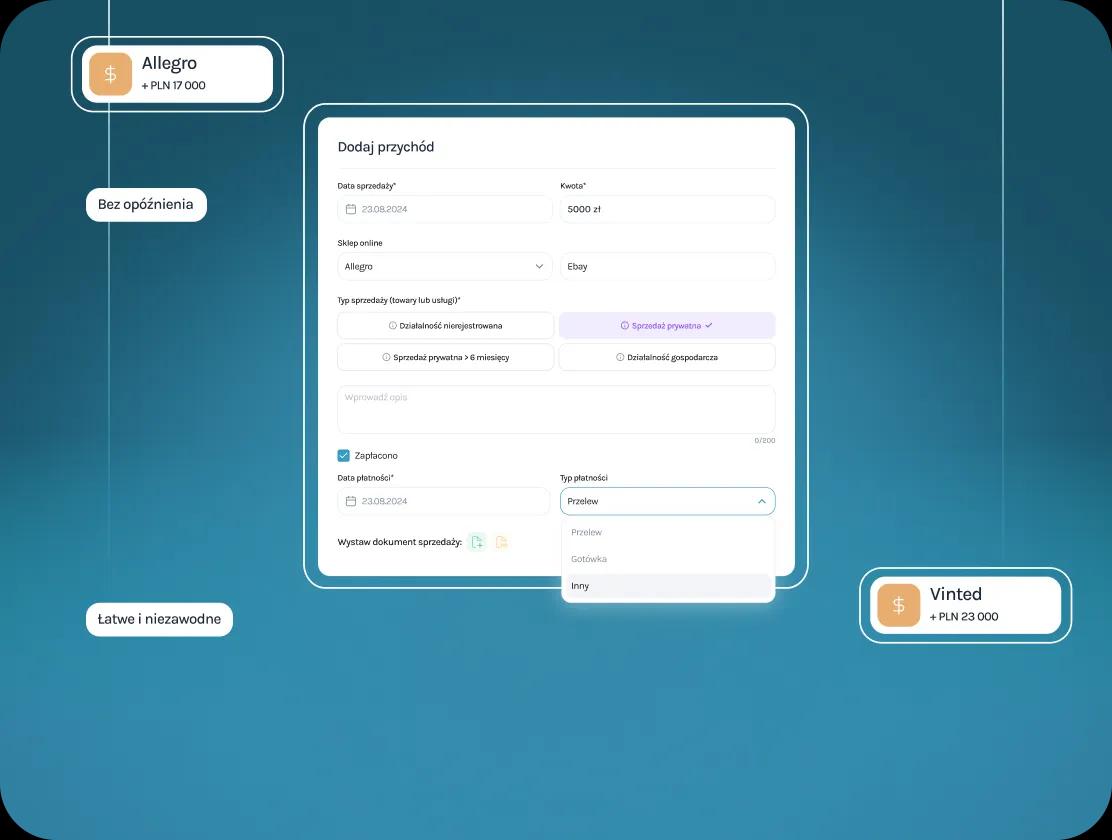
Task: Click the calendar icon in Data płatności
Action: point(351,501)
